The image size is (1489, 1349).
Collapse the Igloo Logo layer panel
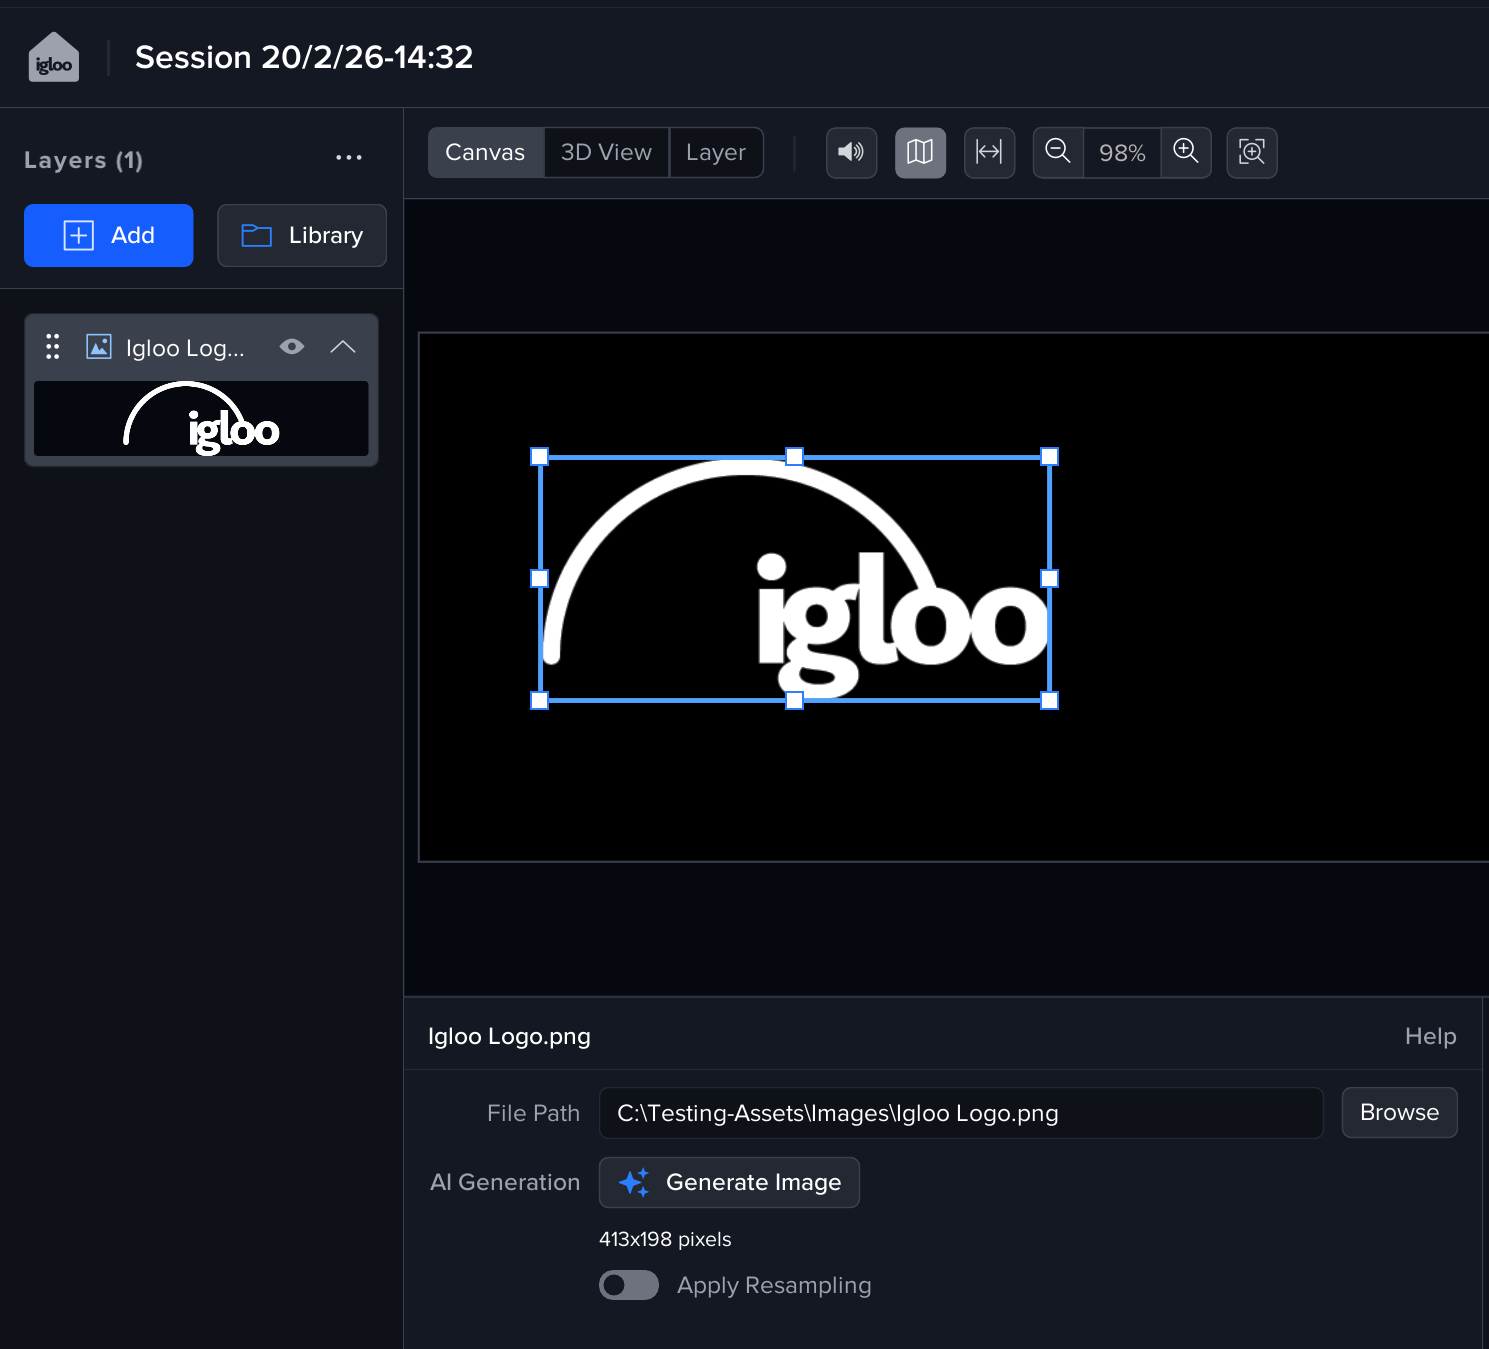coord(343,347)
